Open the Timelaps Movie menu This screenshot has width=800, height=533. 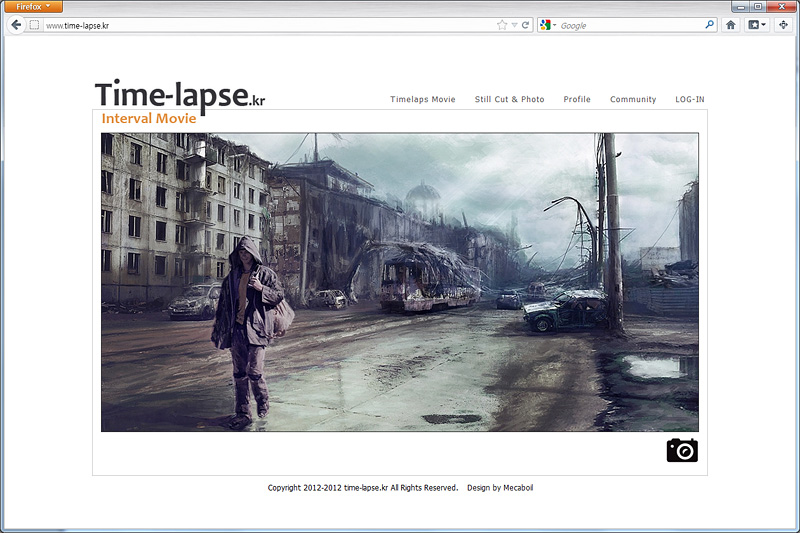pos(423,99)
